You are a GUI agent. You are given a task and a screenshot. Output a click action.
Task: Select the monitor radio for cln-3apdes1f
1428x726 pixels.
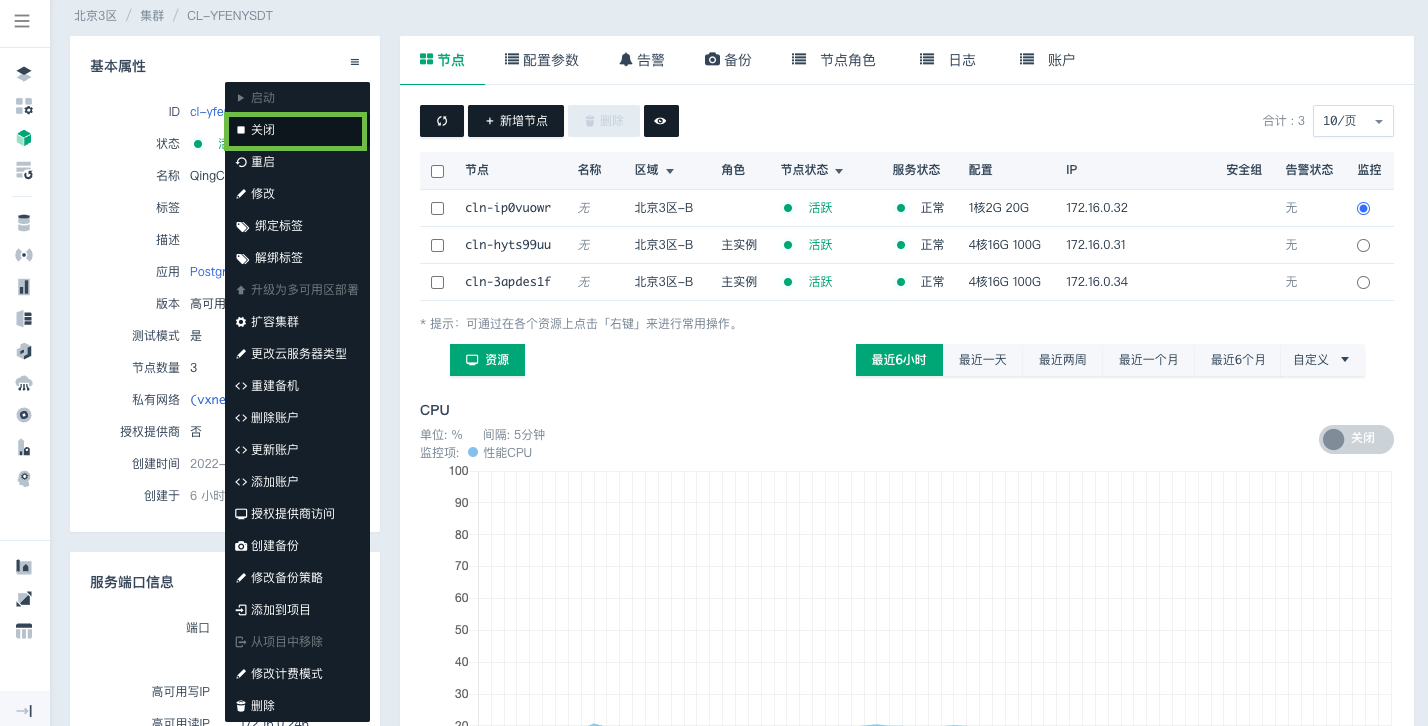(1363, 282)
